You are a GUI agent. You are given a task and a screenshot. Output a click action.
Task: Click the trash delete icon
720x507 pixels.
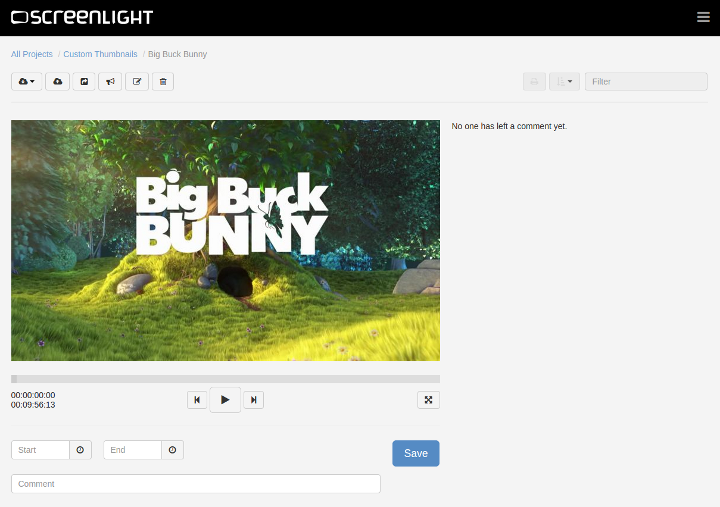click(x=163, y=81)
